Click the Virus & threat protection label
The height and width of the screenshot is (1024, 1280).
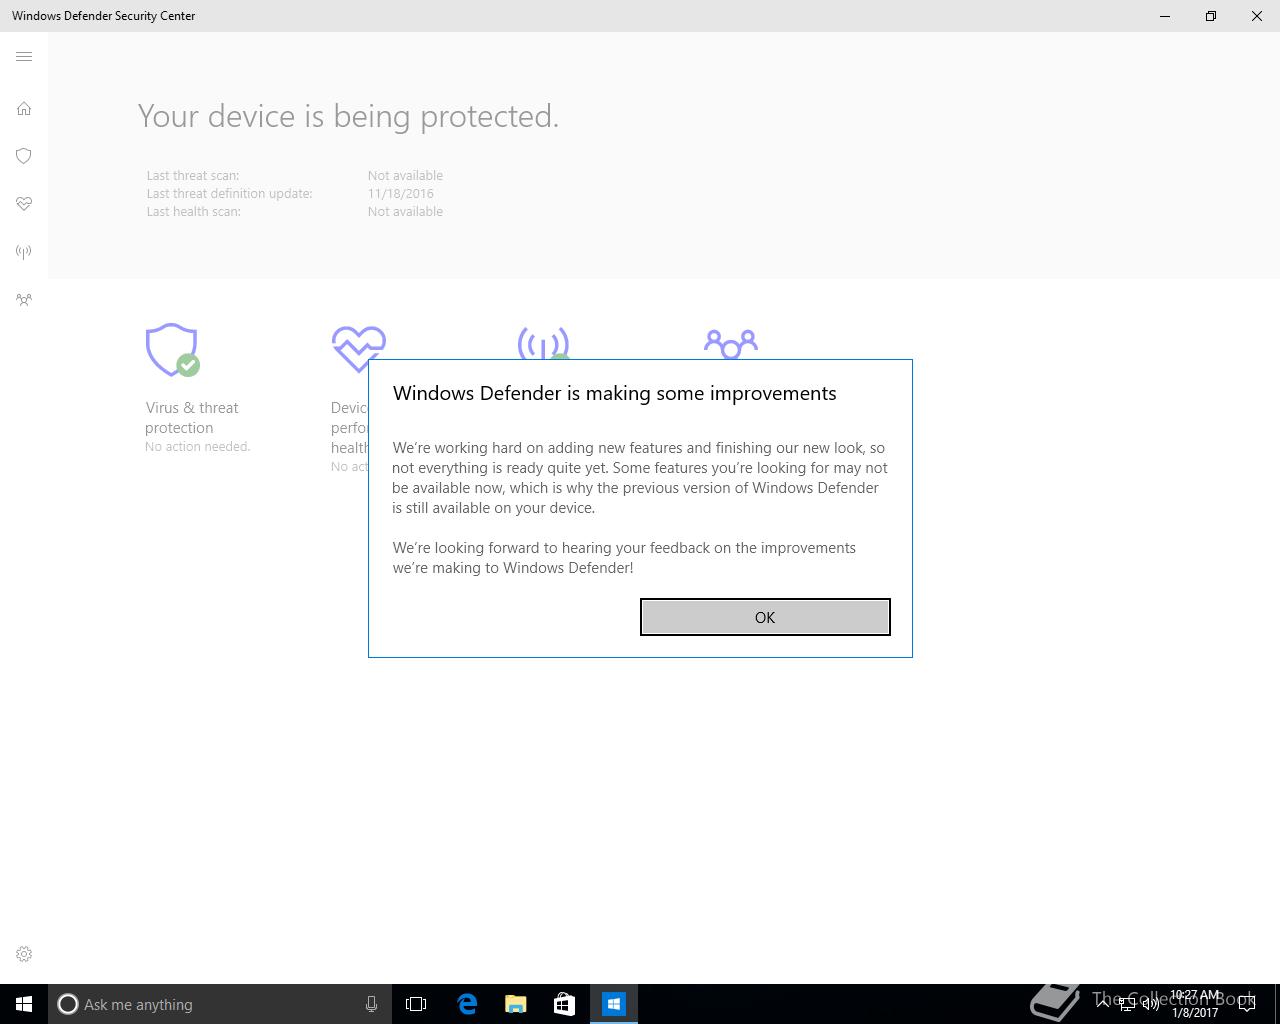(192, 418)
